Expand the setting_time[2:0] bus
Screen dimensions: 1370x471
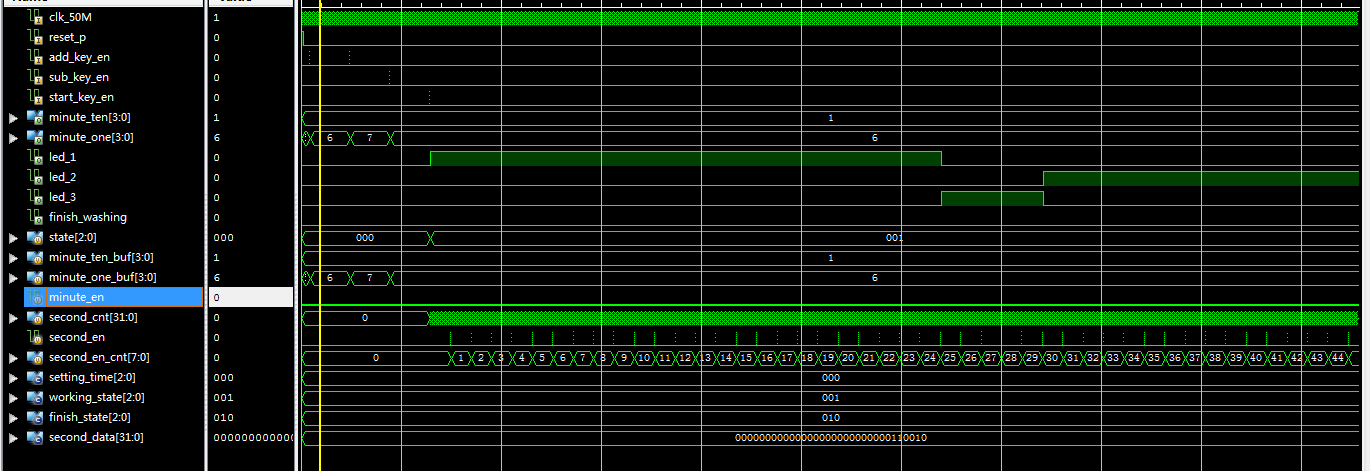click(13, 377)
